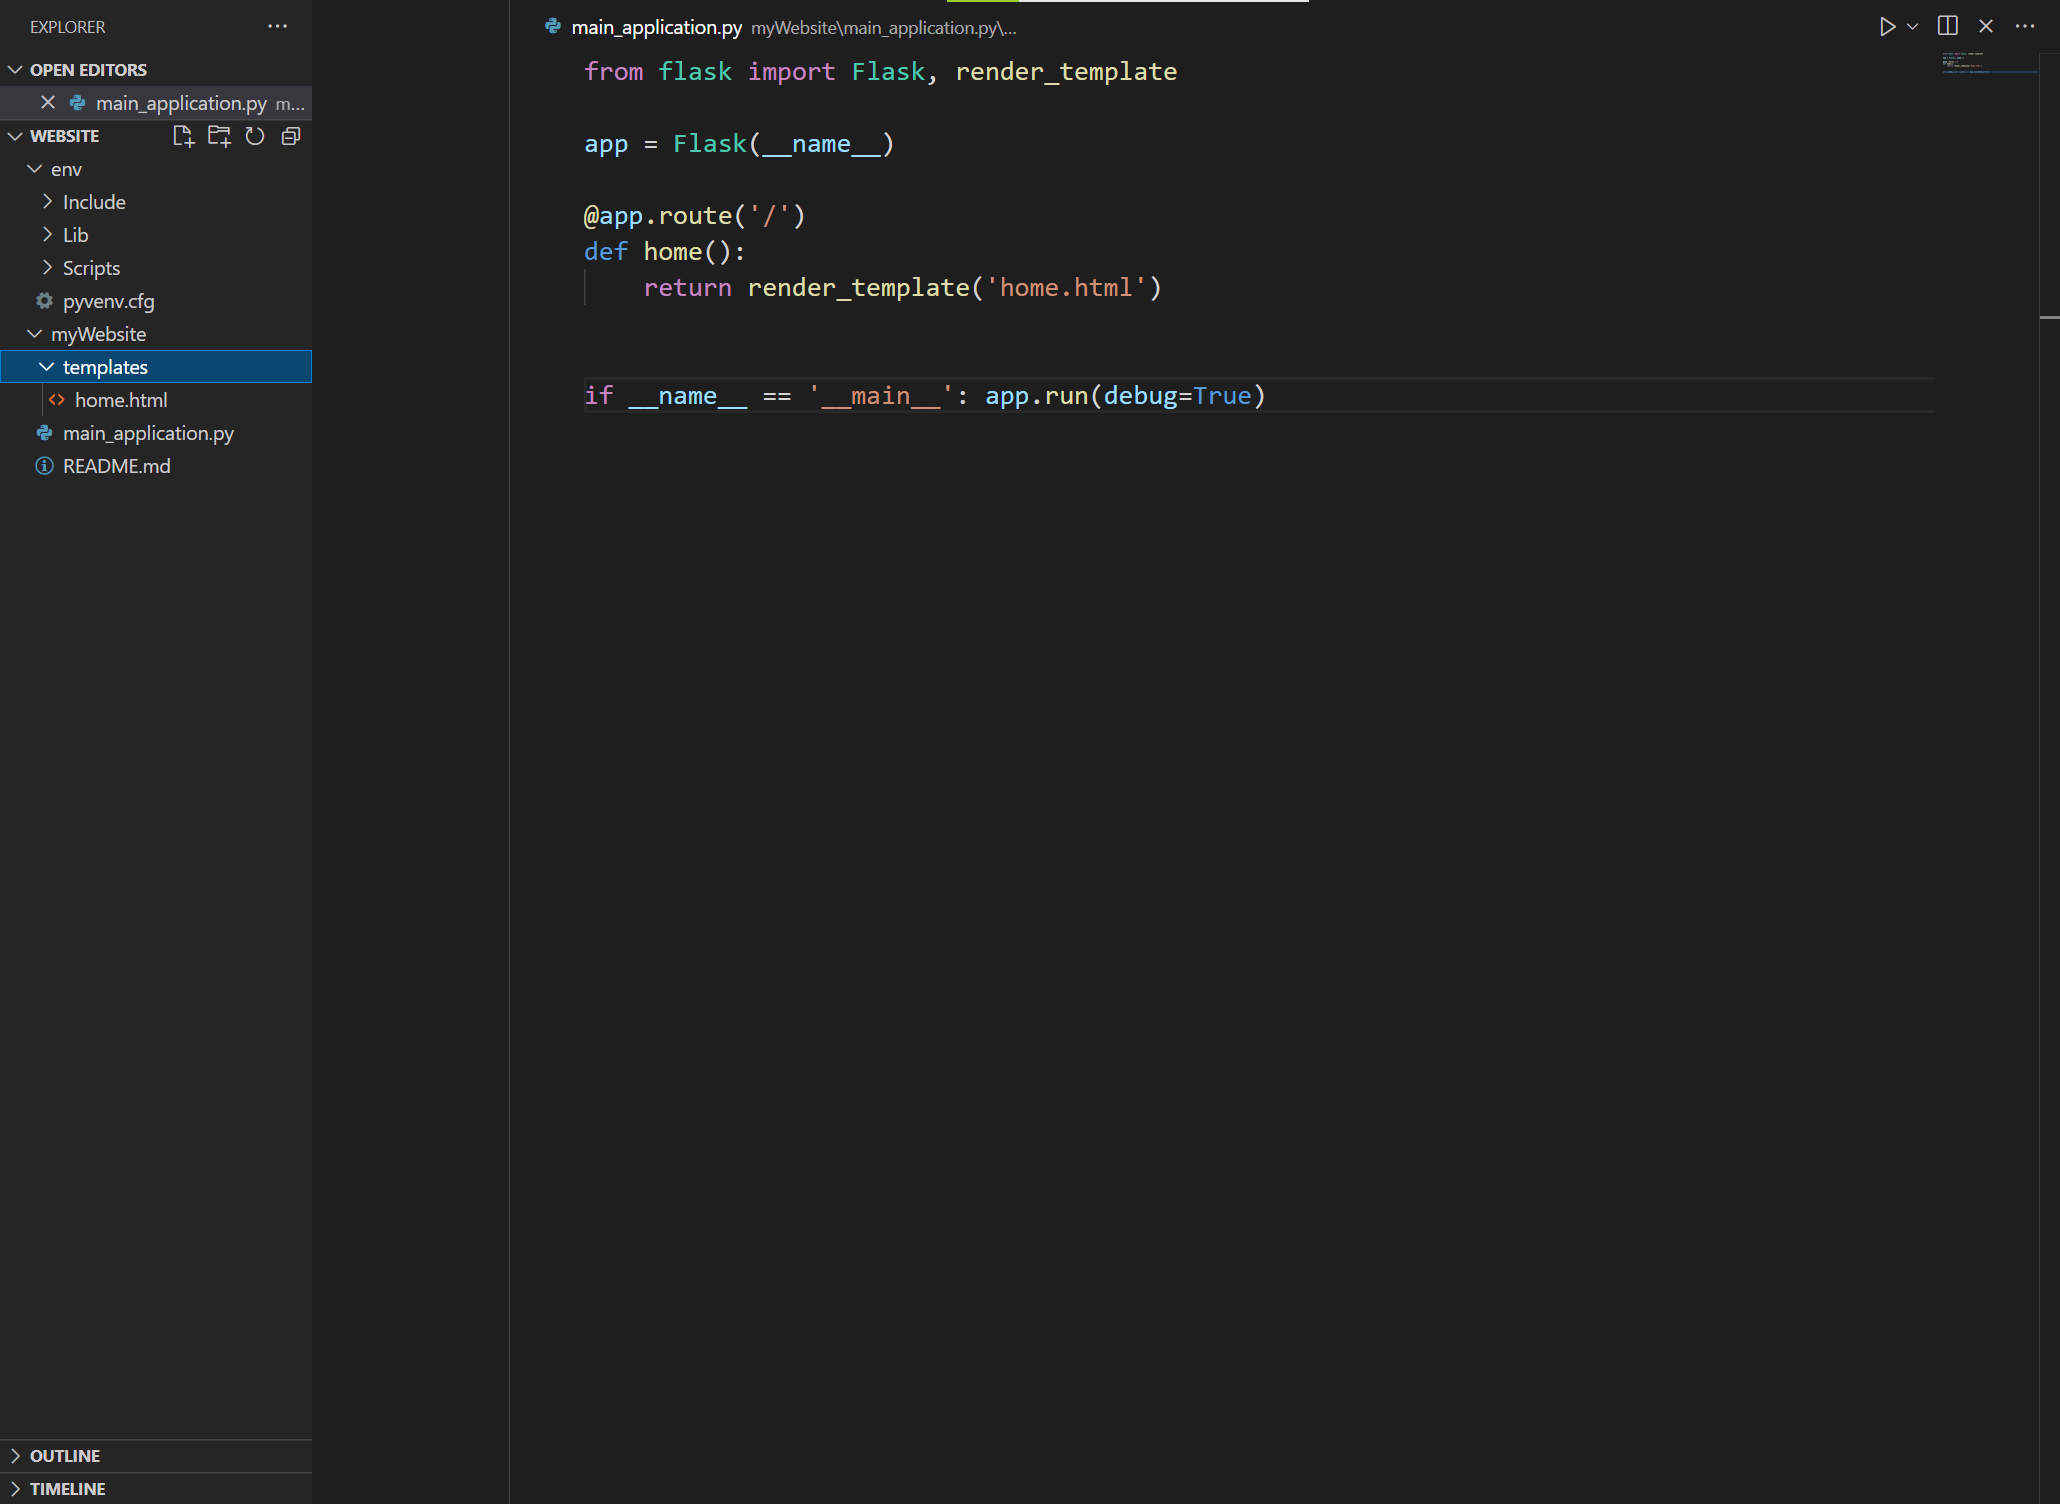Create a new file in WEBSITE explorer
2060x1504 pixels.
tap(182, 136)
